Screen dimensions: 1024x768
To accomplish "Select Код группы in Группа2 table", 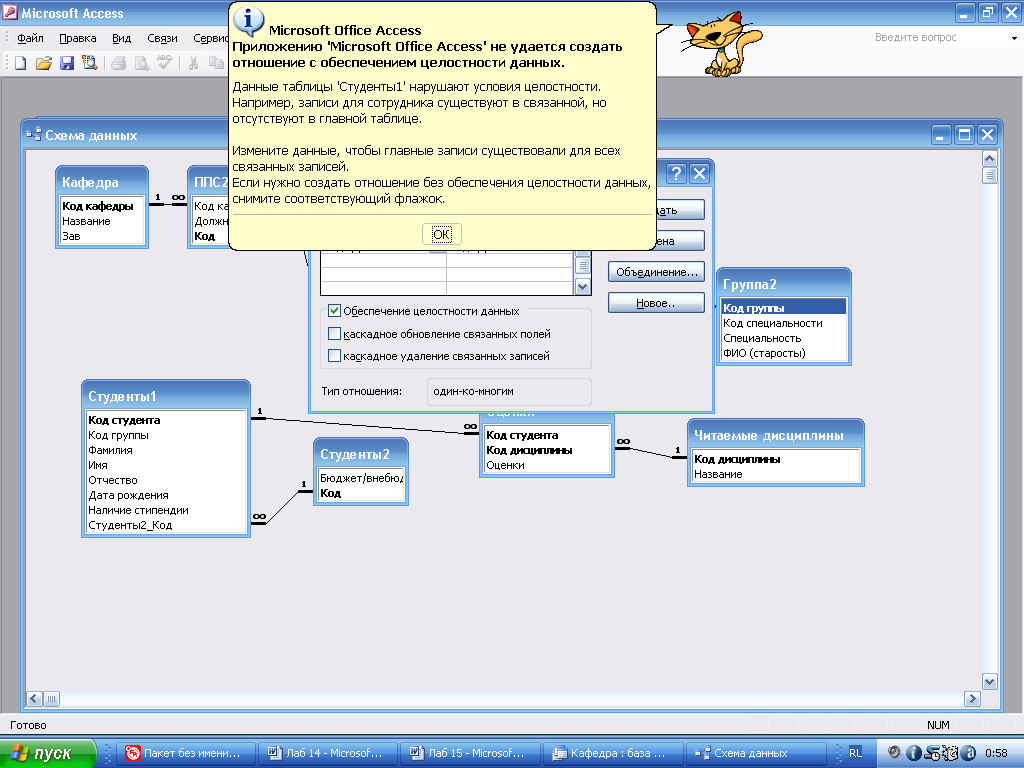I will (784, 308).
